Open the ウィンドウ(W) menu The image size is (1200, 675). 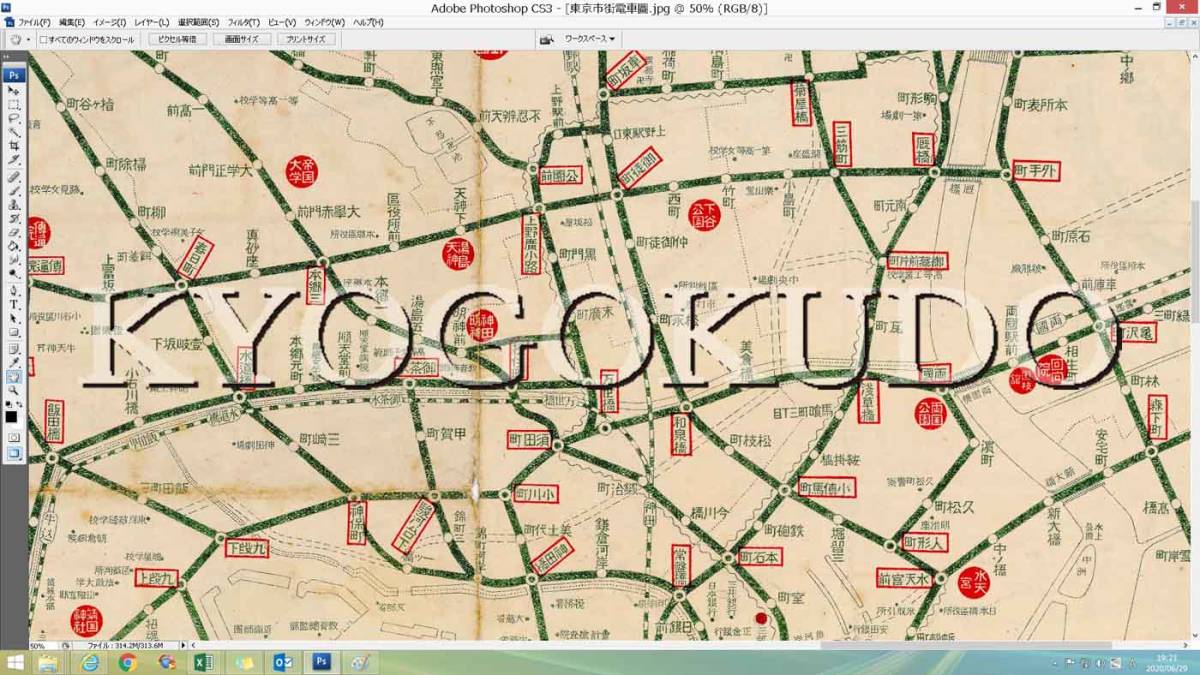click(324, 22)
